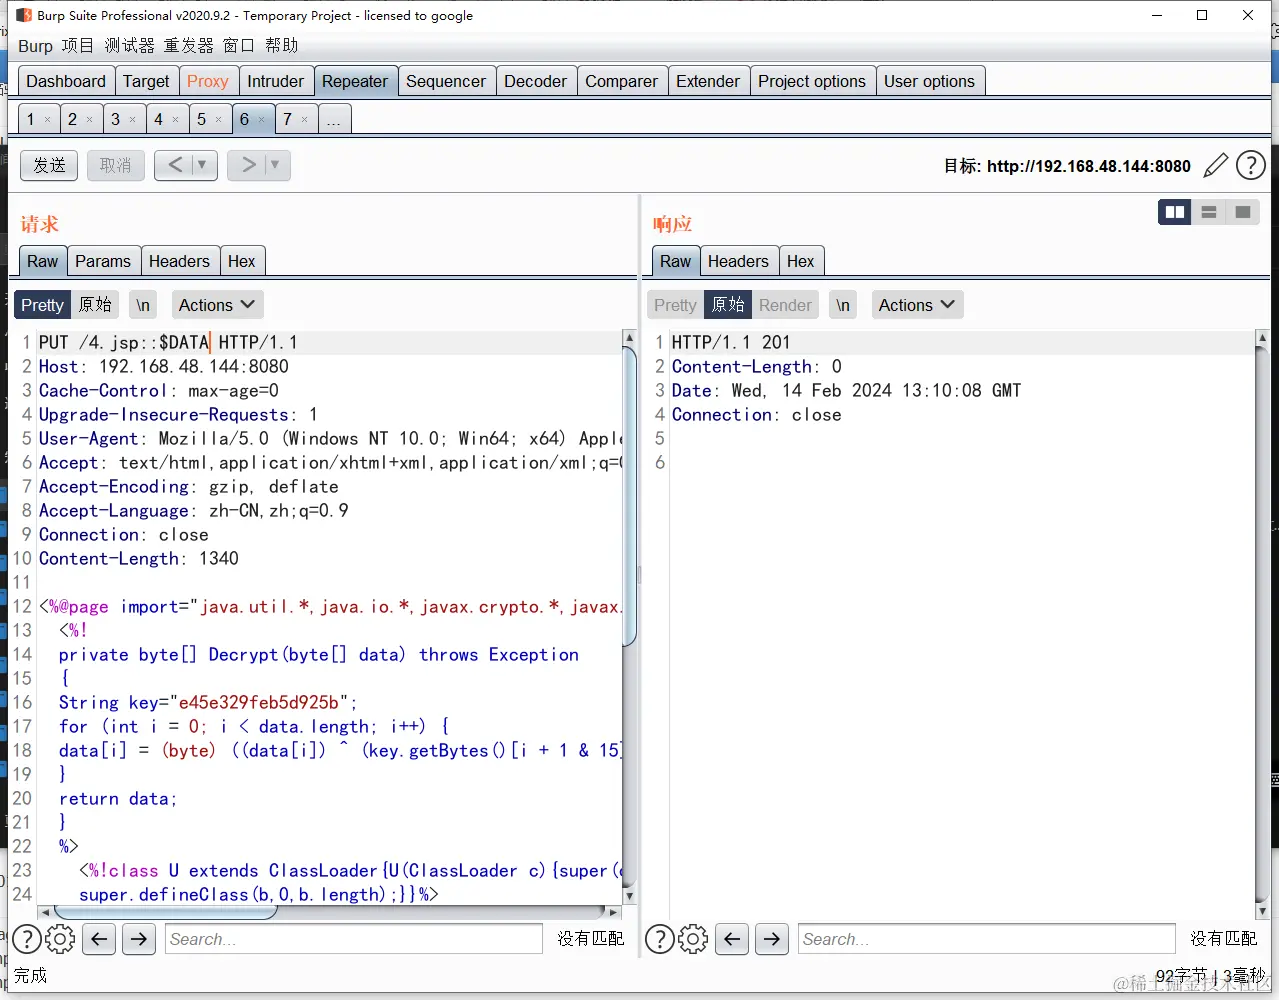Open Project options tab
The image size is (1279, 1000).
pyautogui.click(x=812, y=81)
